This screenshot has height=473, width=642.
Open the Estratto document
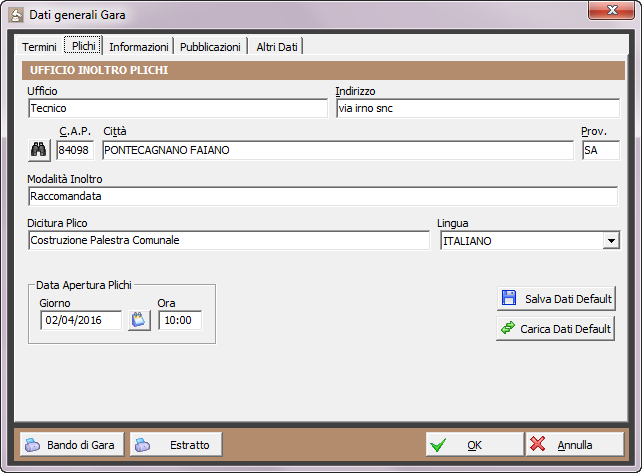(x=176, y=445)
